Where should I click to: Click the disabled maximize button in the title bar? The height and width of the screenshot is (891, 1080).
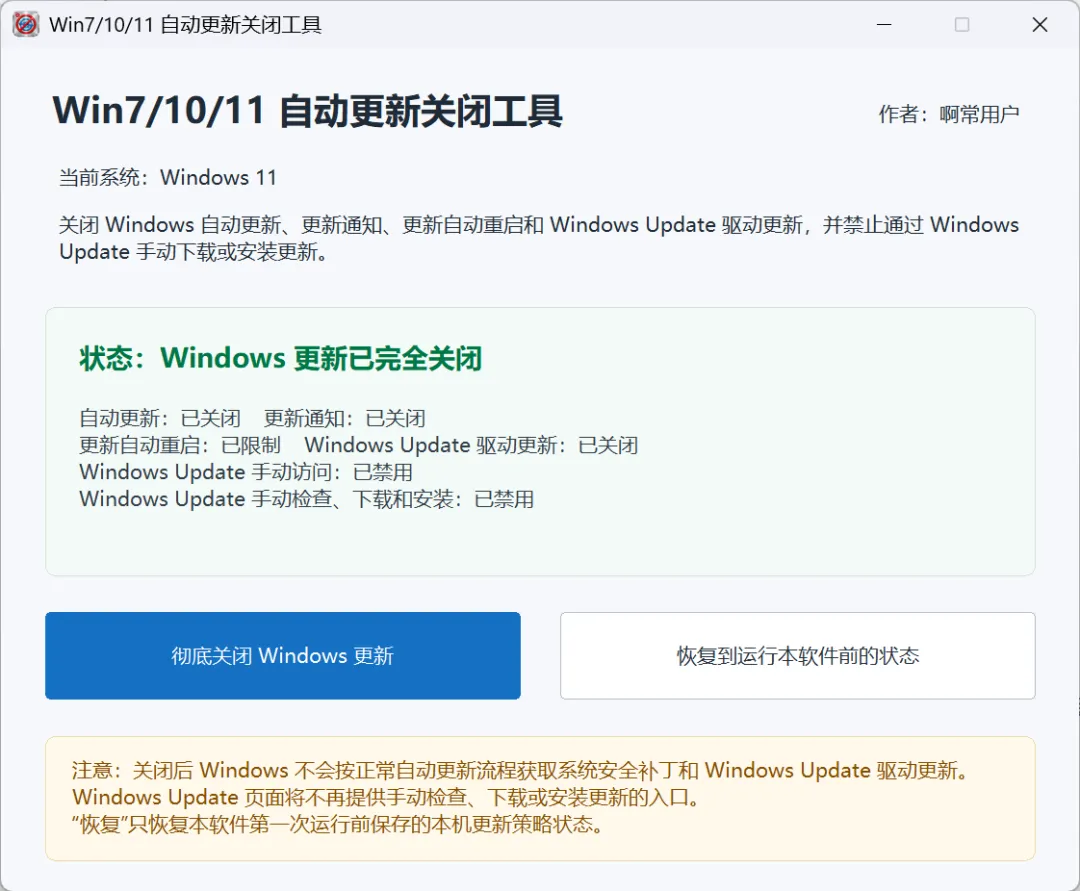tap(962, 25)
